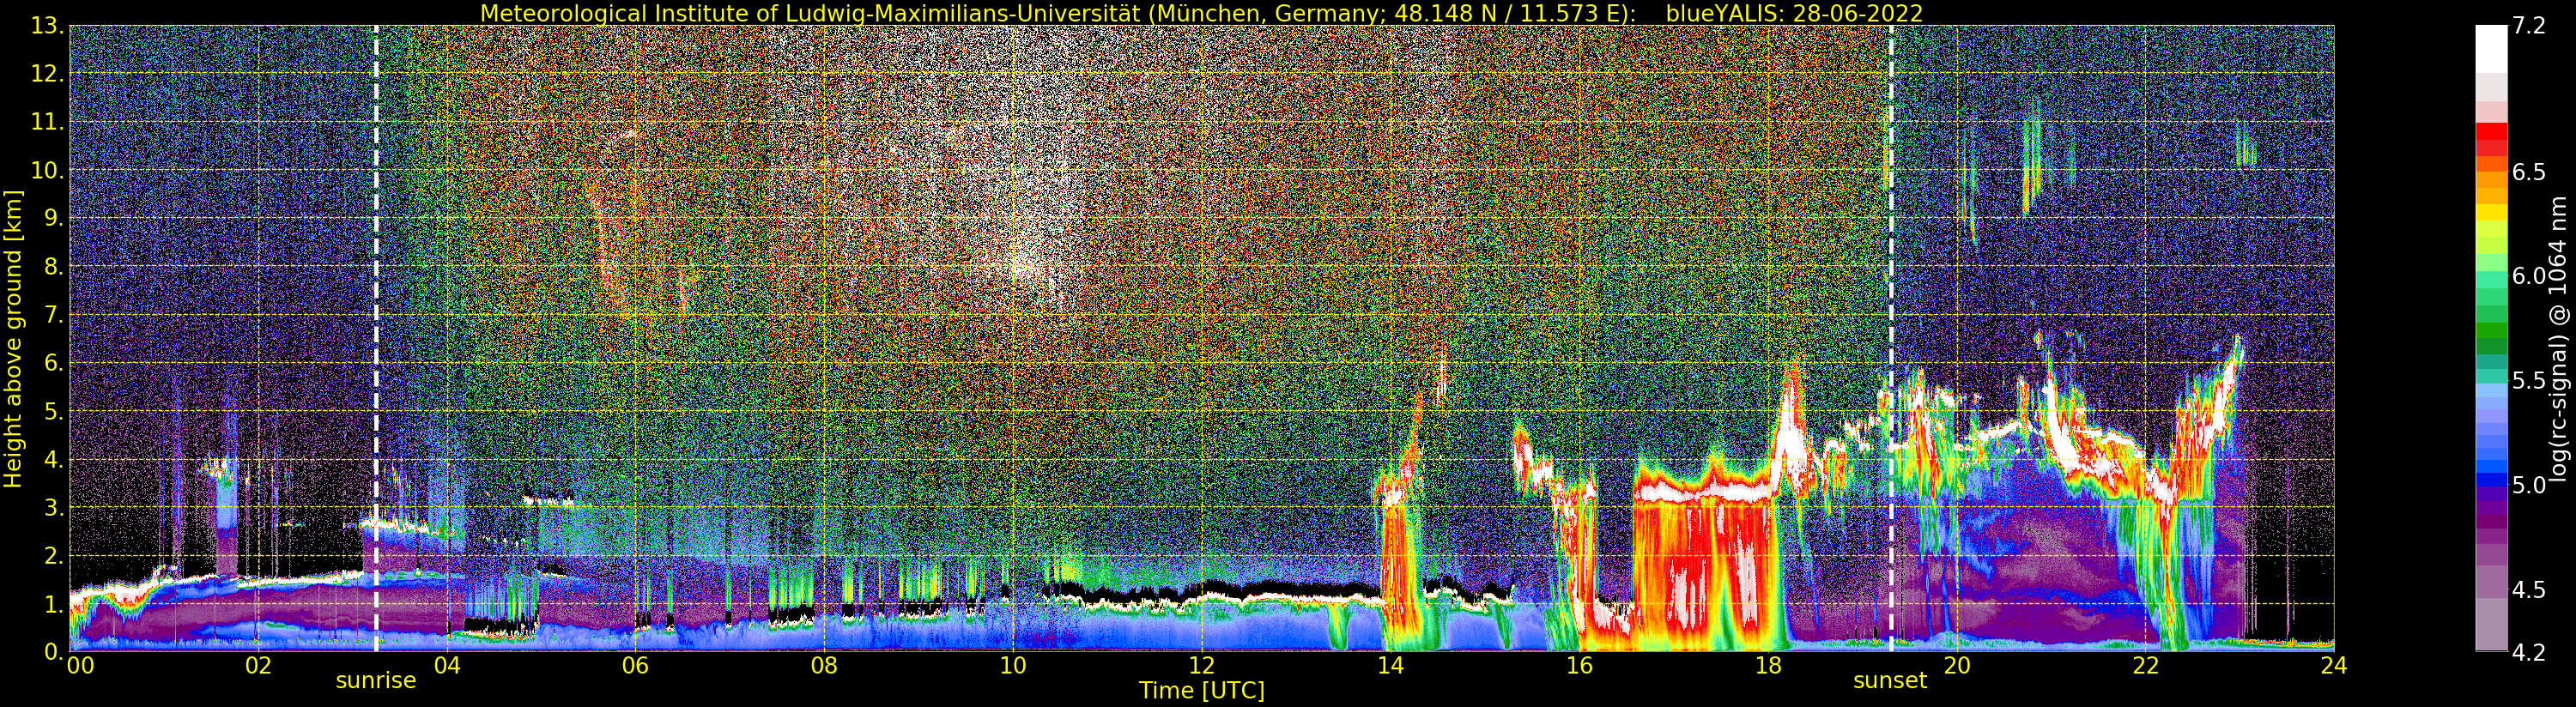
Task: Click the "6.5" colorbar tick value
Action: pyautogui.click(x=2528, y=172)
